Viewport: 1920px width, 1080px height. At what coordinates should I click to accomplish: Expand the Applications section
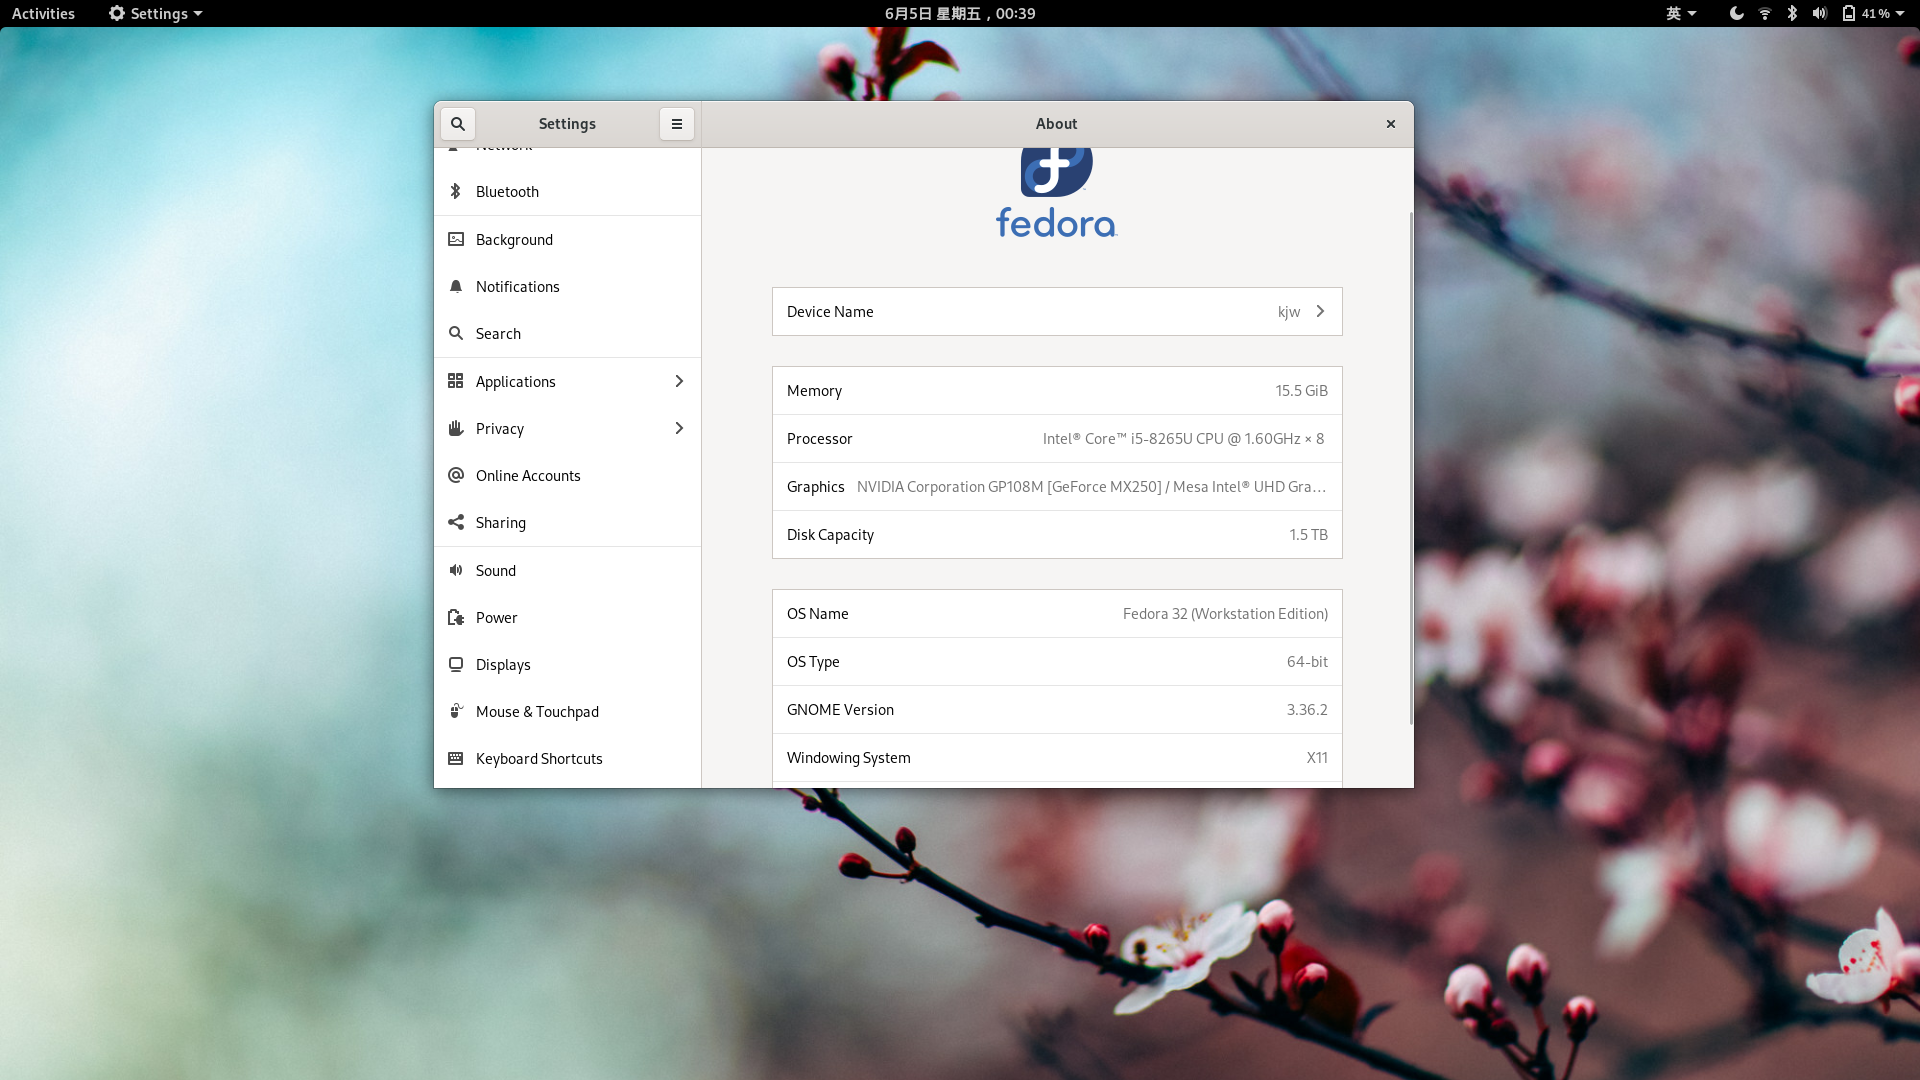point(566,381)
